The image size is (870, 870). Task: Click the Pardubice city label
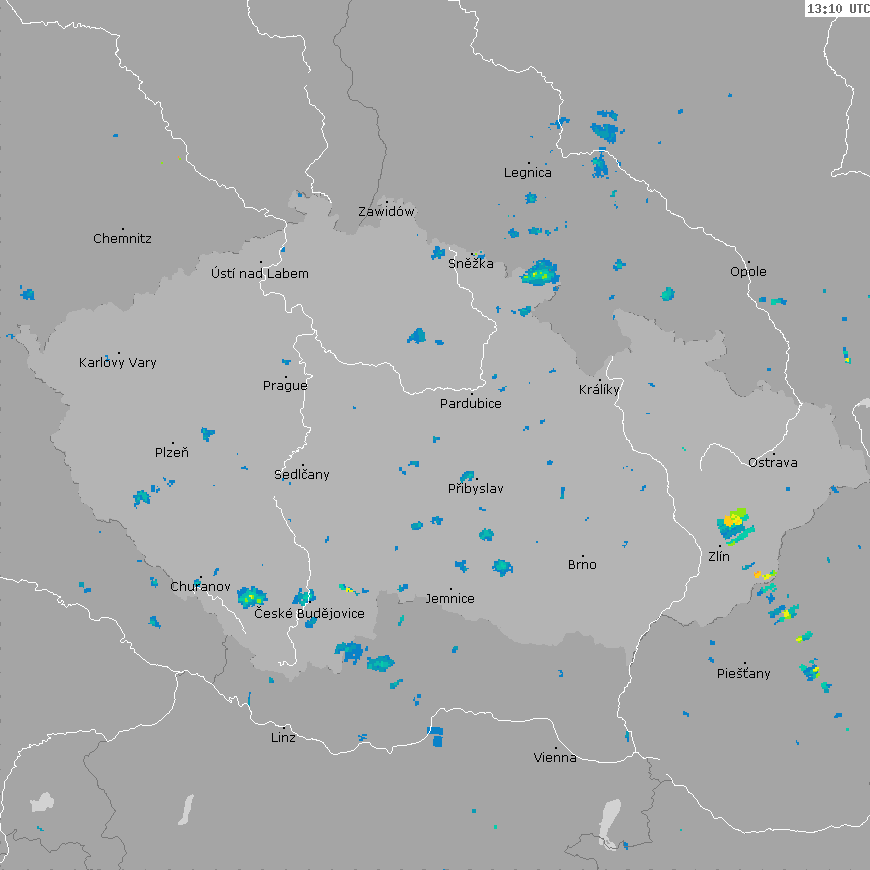click(x=470, y=404)
